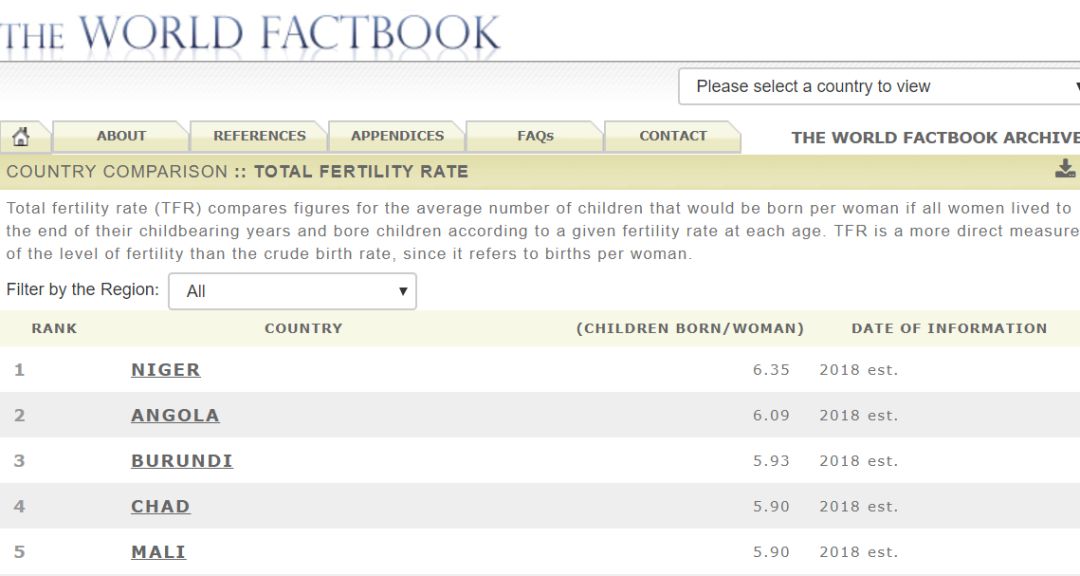
Task: Select Mali's 5.90 fertility value
Action: pyautogui.click(x=771, y=552)
